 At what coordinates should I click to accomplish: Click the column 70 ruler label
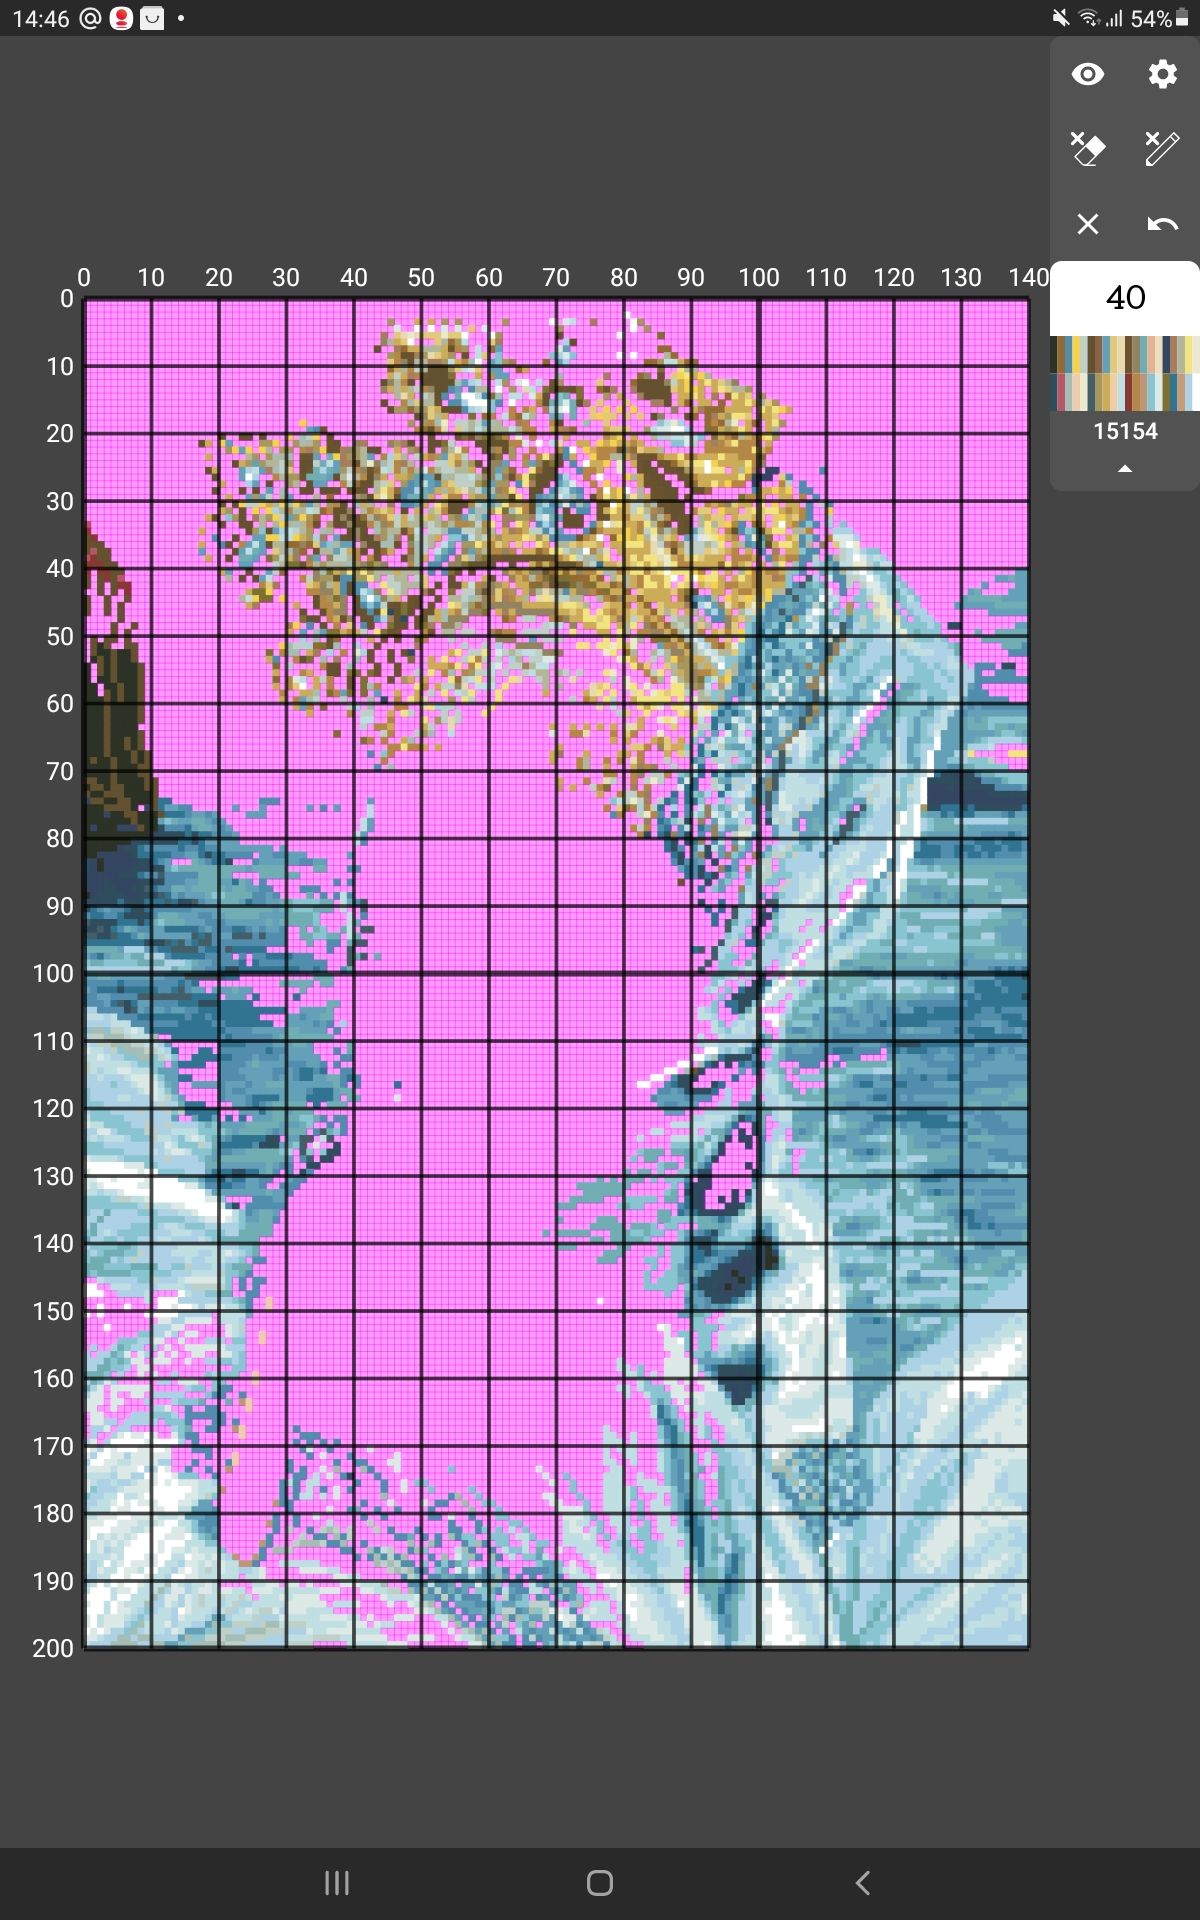[556, 278]
